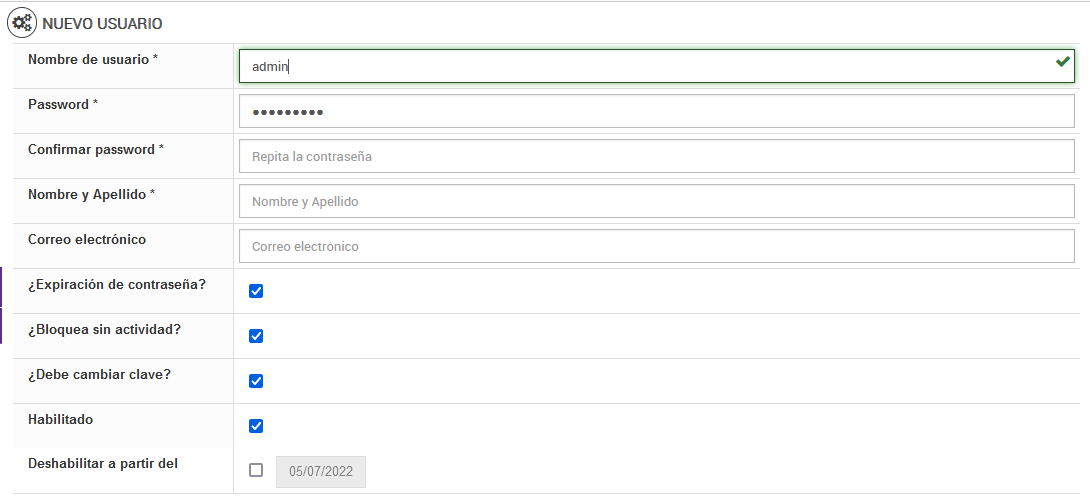The width and height of the screenshot is (1090, 496).
Task: Select the Confirmar password field
Action: [656, 156]
